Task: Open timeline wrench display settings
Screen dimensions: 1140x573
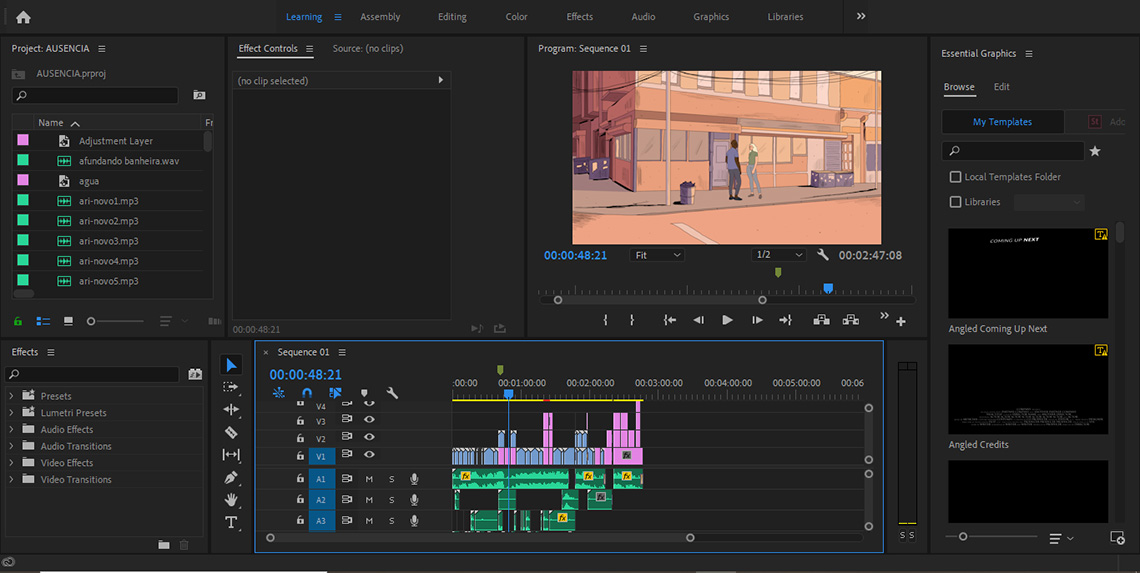Action: [x=392, y=393]
